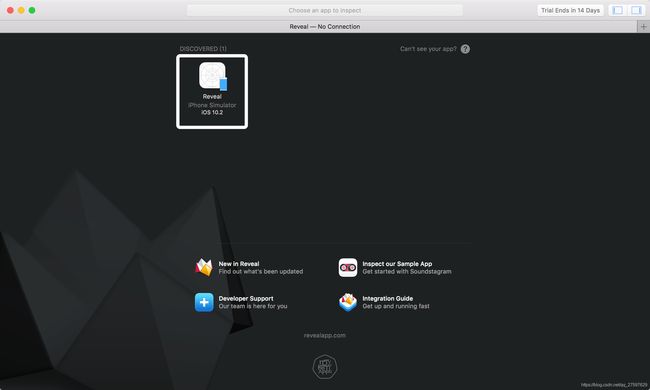This screenshot has height=390, width=650.
Task: Click the Integration Guide icon
Action: click(x=347, y=302)
